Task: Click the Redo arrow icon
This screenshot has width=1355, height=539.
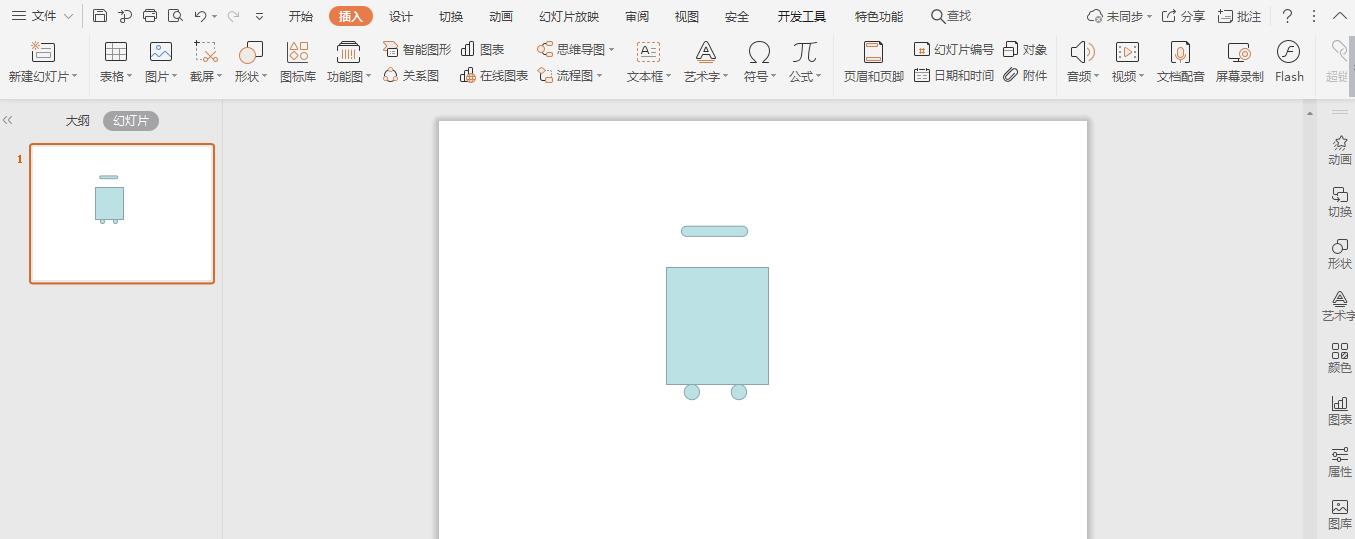Action: 233,16
